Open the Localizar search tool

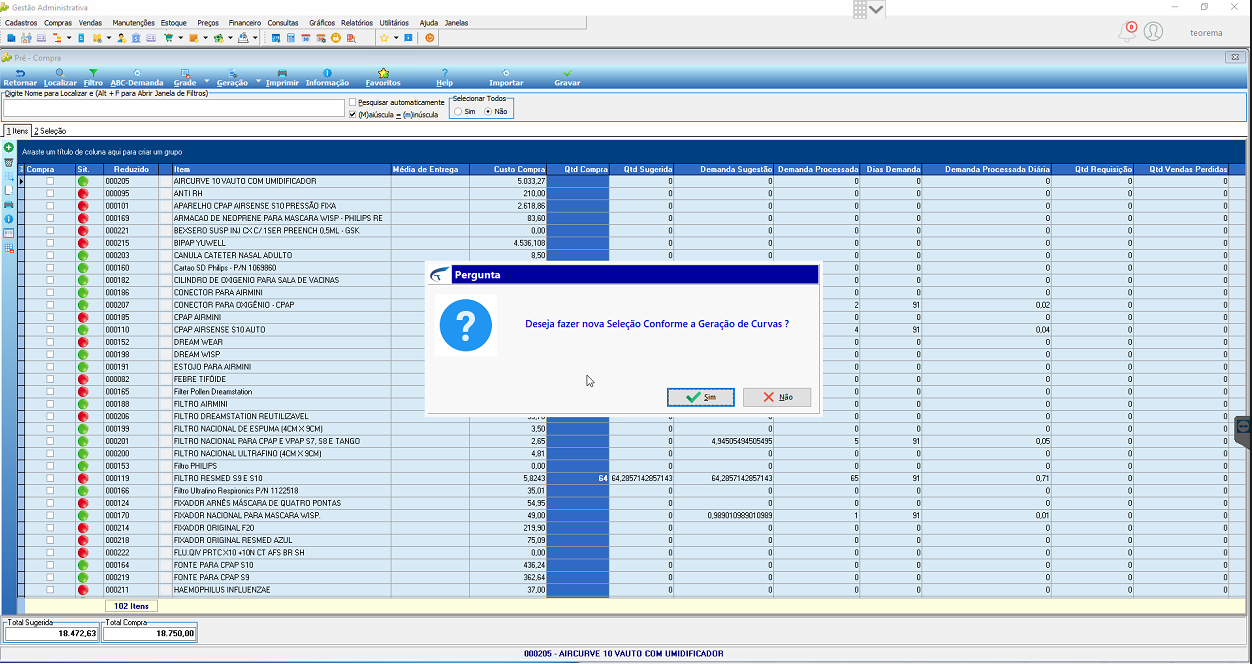[60, 73]
